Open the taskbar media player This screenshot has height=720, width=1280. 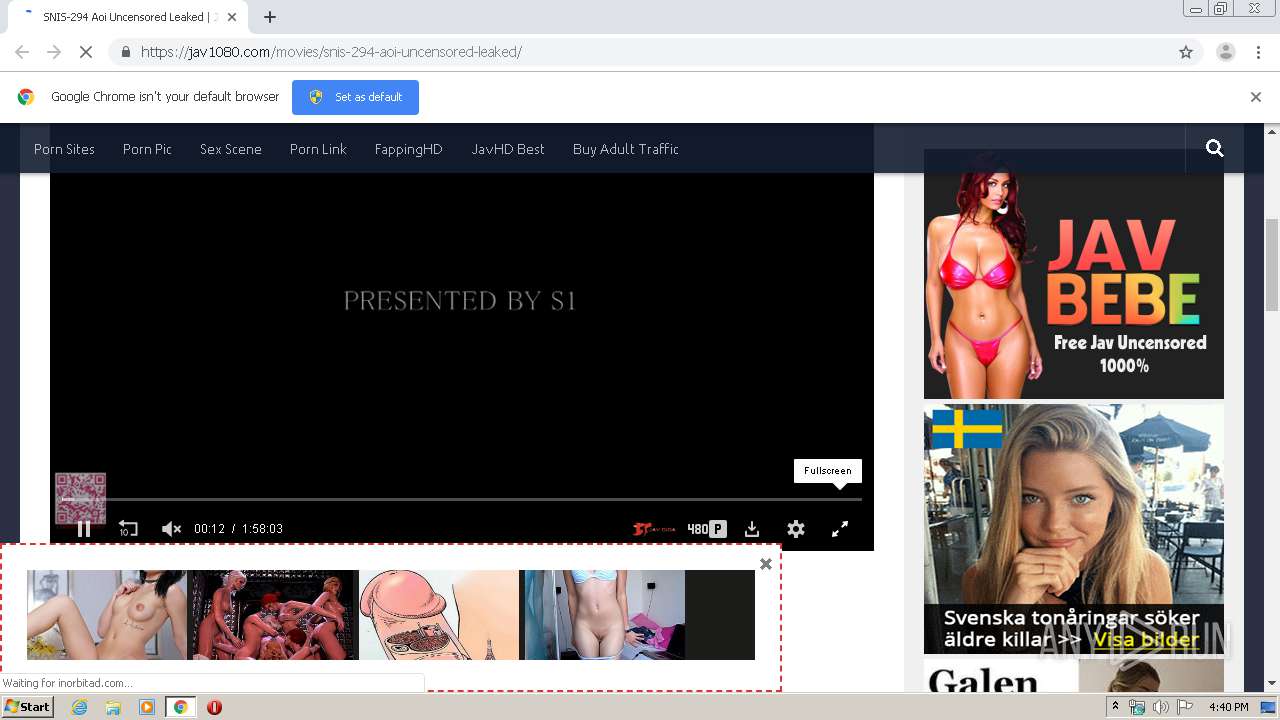tap(147, 707)
